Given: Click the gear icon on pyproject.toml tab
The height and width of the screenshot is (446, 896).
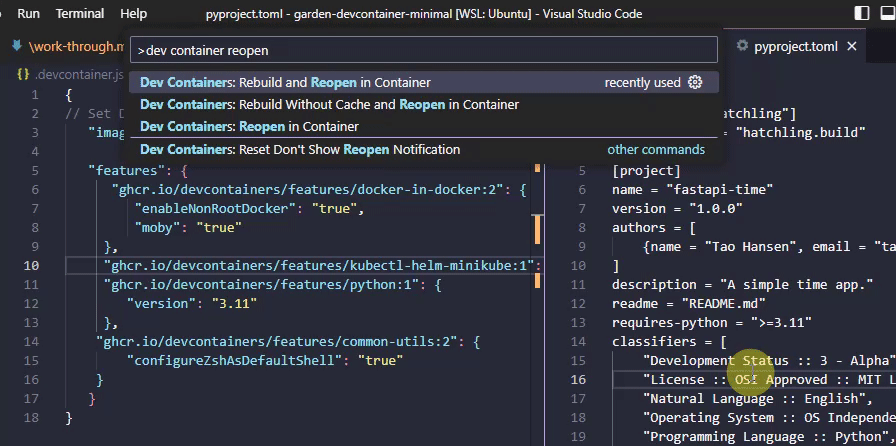Looking at the screenshot, I should coord(742,46).
